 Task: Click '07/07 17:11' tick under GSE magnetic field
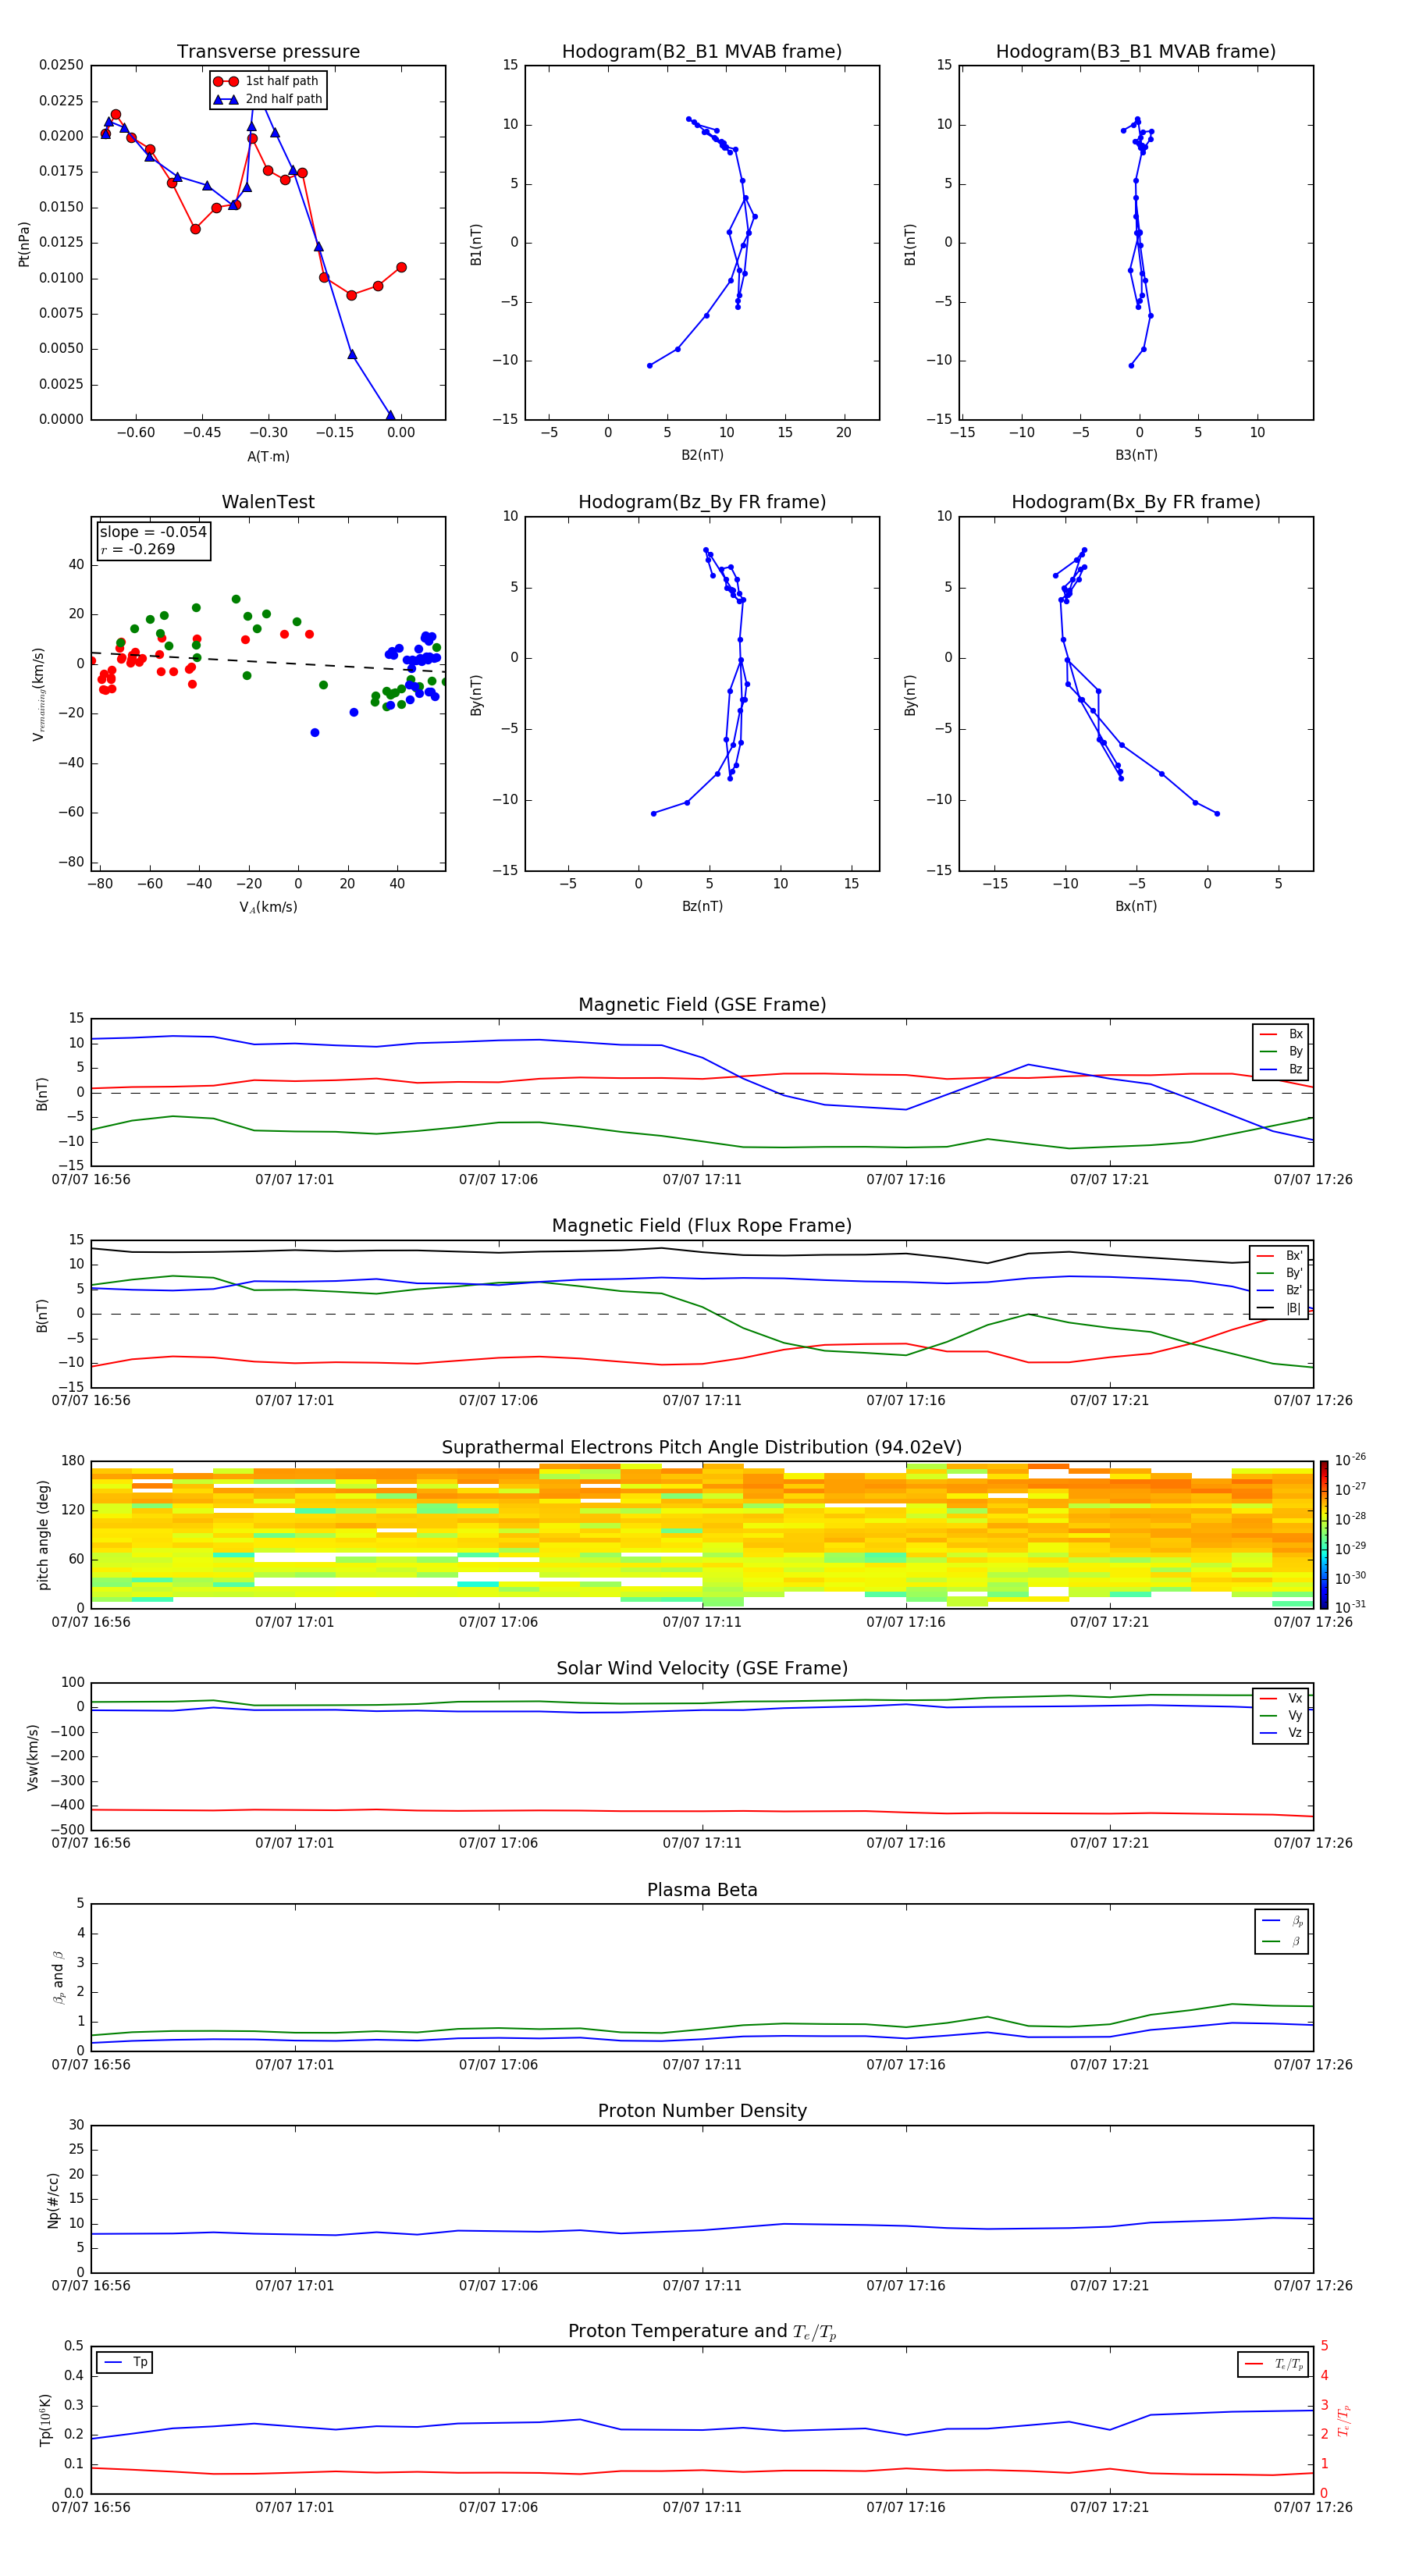click(702, 1180)
